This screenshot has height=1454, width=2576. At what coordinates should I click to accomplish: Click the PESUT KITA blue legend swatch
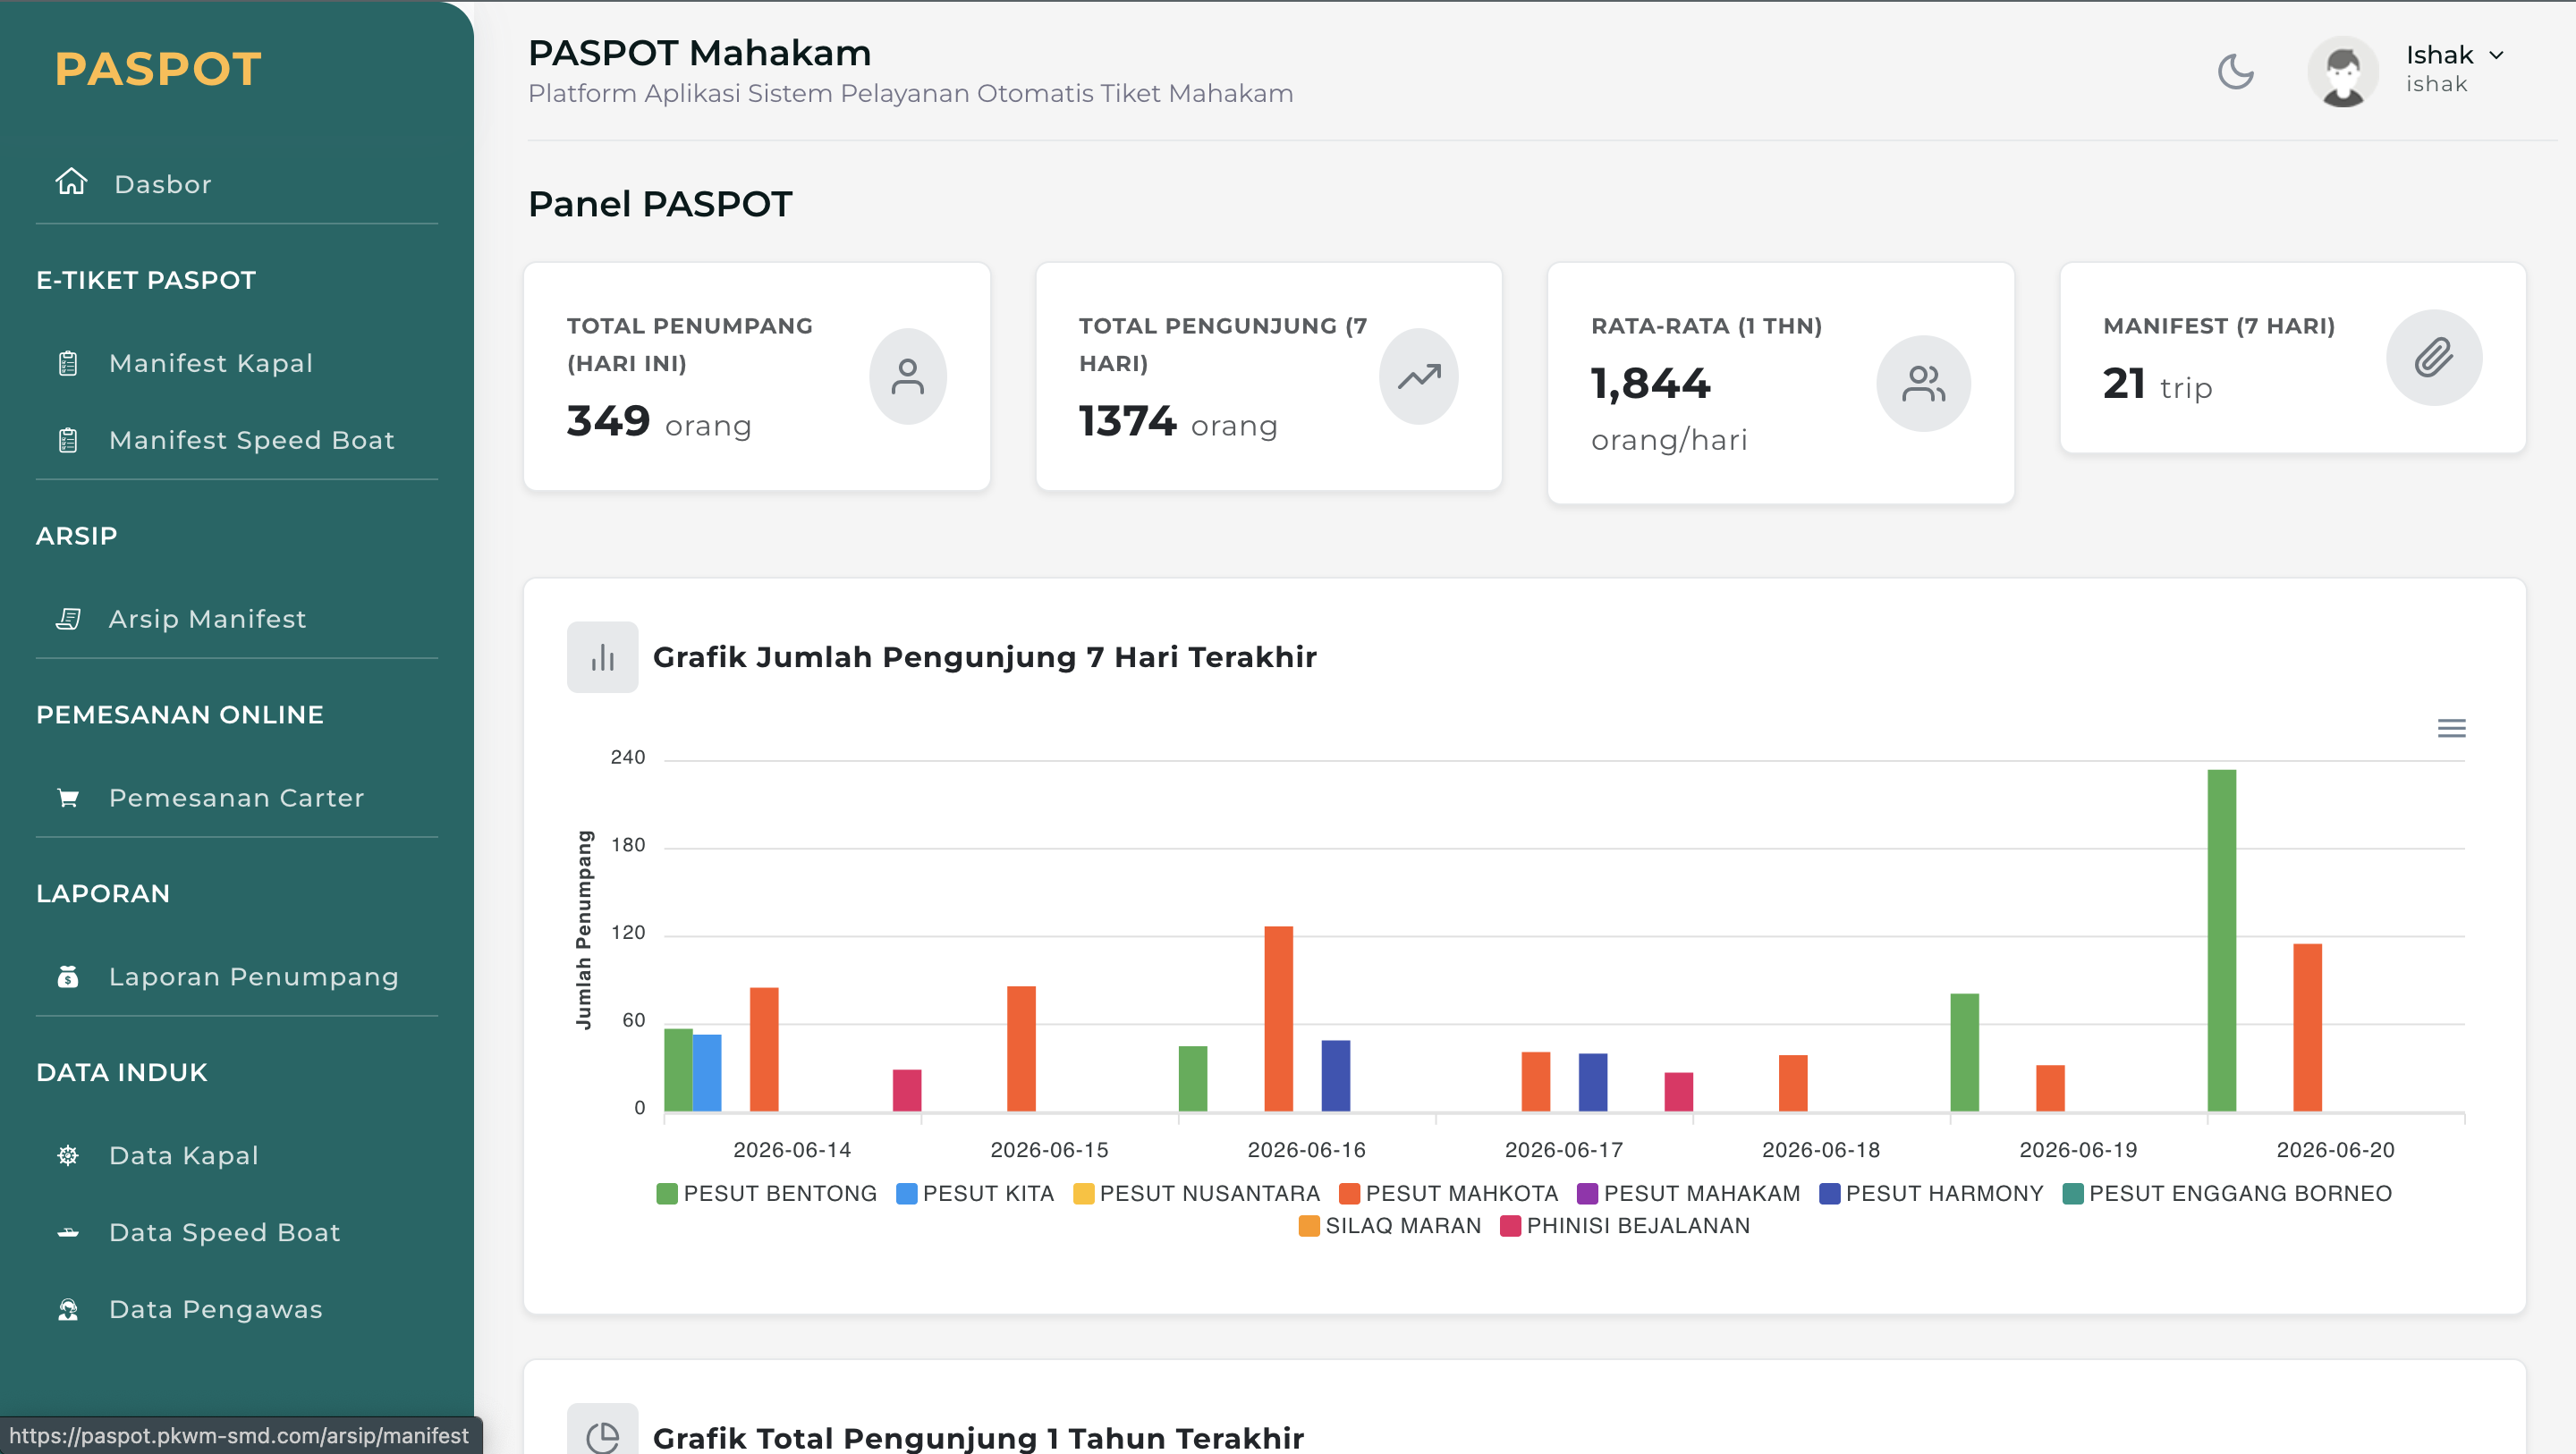pos(906,1193)
